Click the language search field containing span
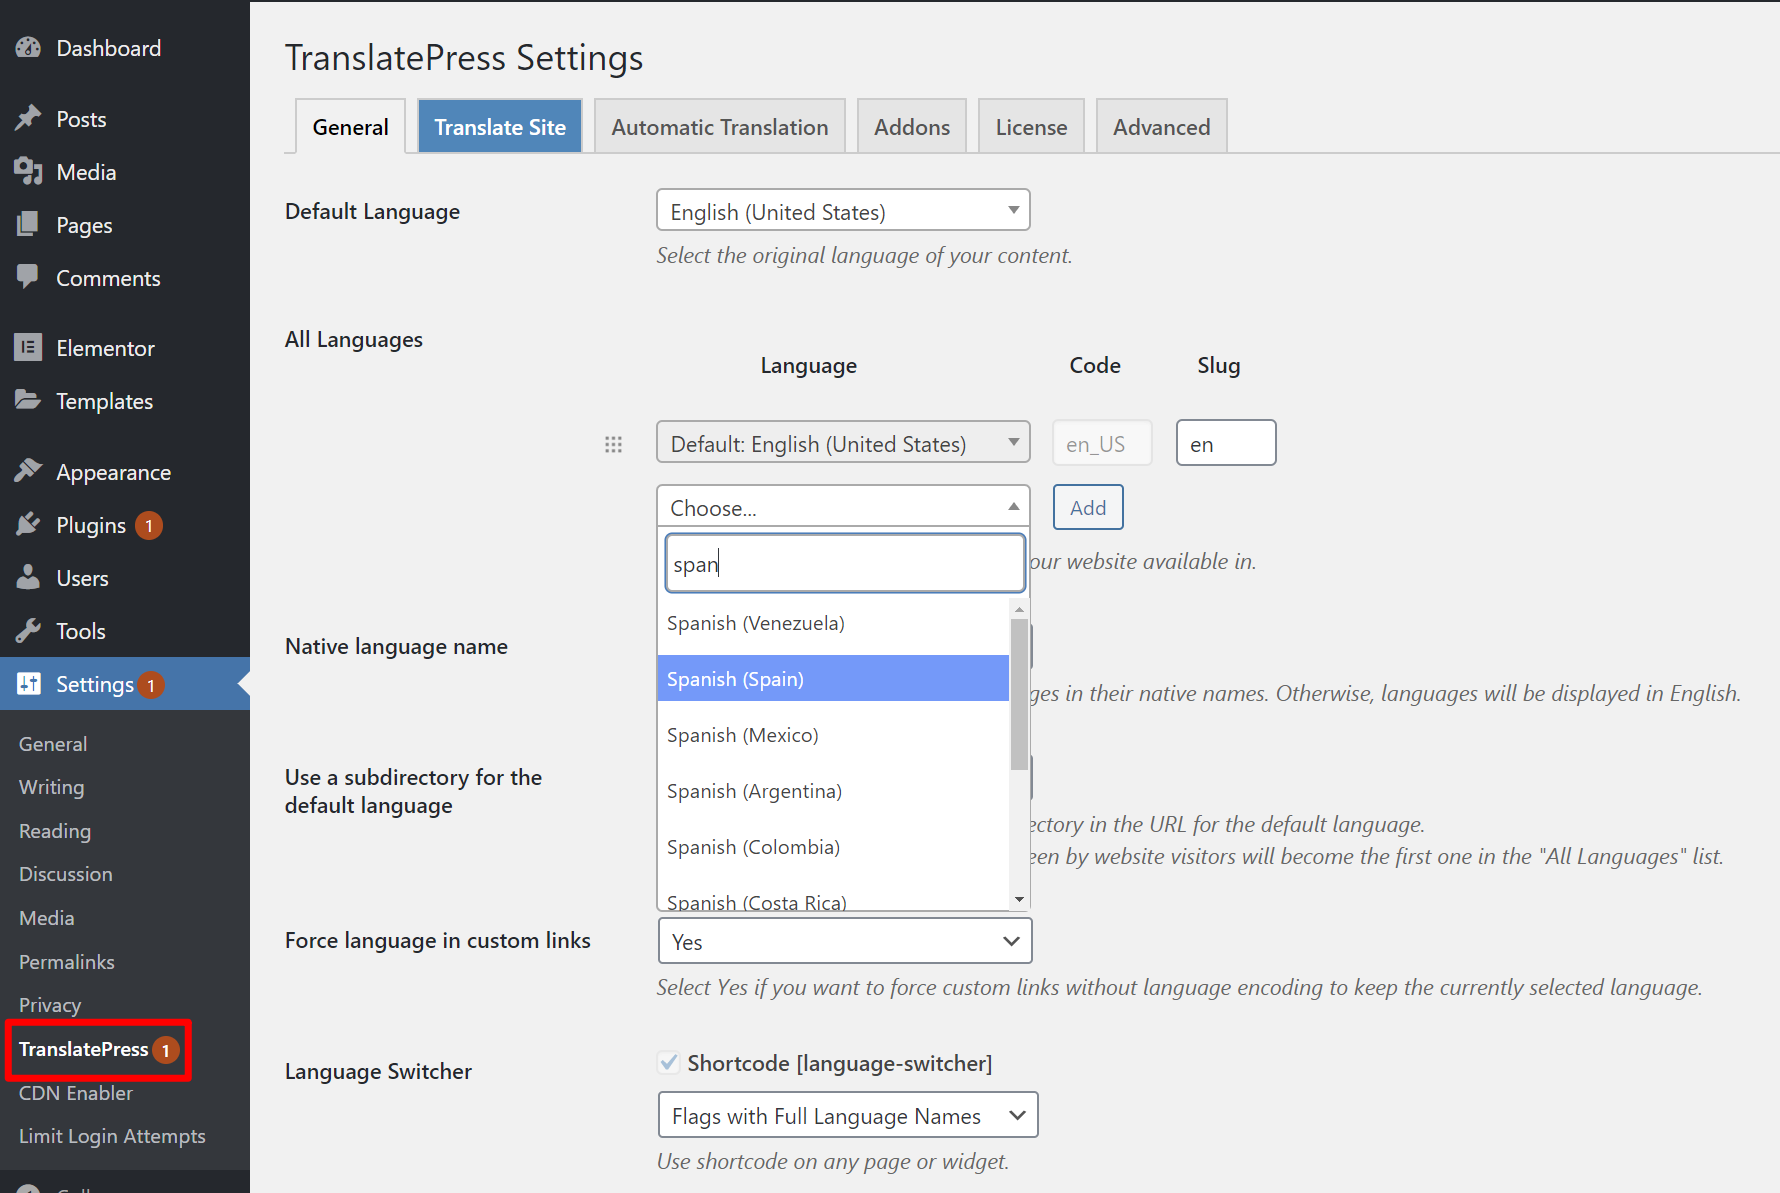Screen dimensions: 1780x1193 point(845,563)
